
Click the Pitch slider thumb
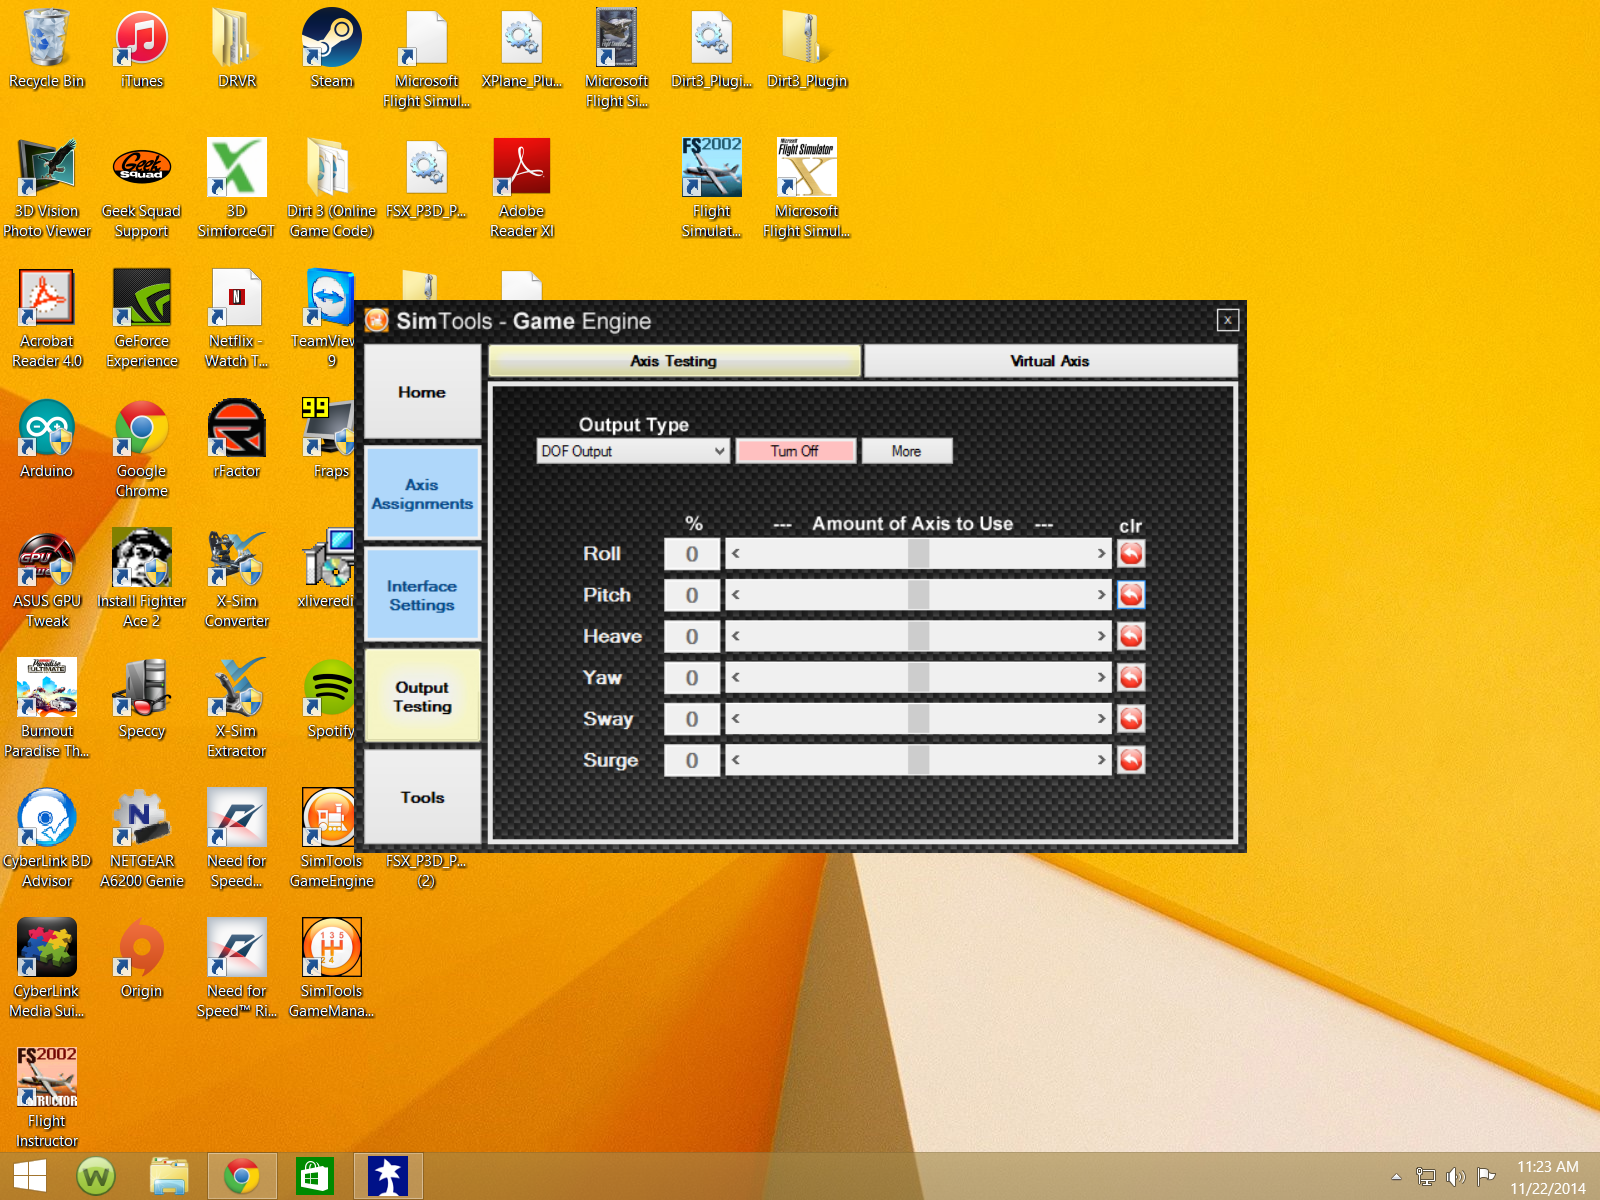[918, 595]
